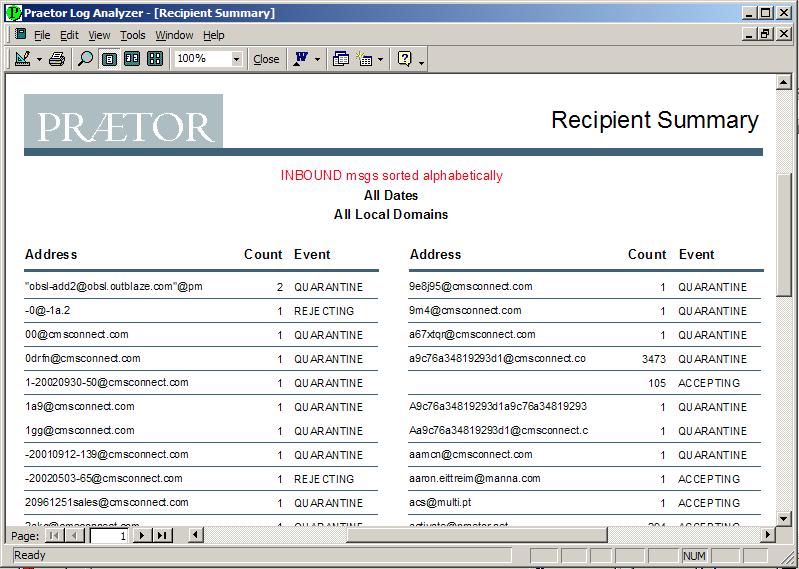Open the view dropdown arrow beside design icon

click(39, 59)
